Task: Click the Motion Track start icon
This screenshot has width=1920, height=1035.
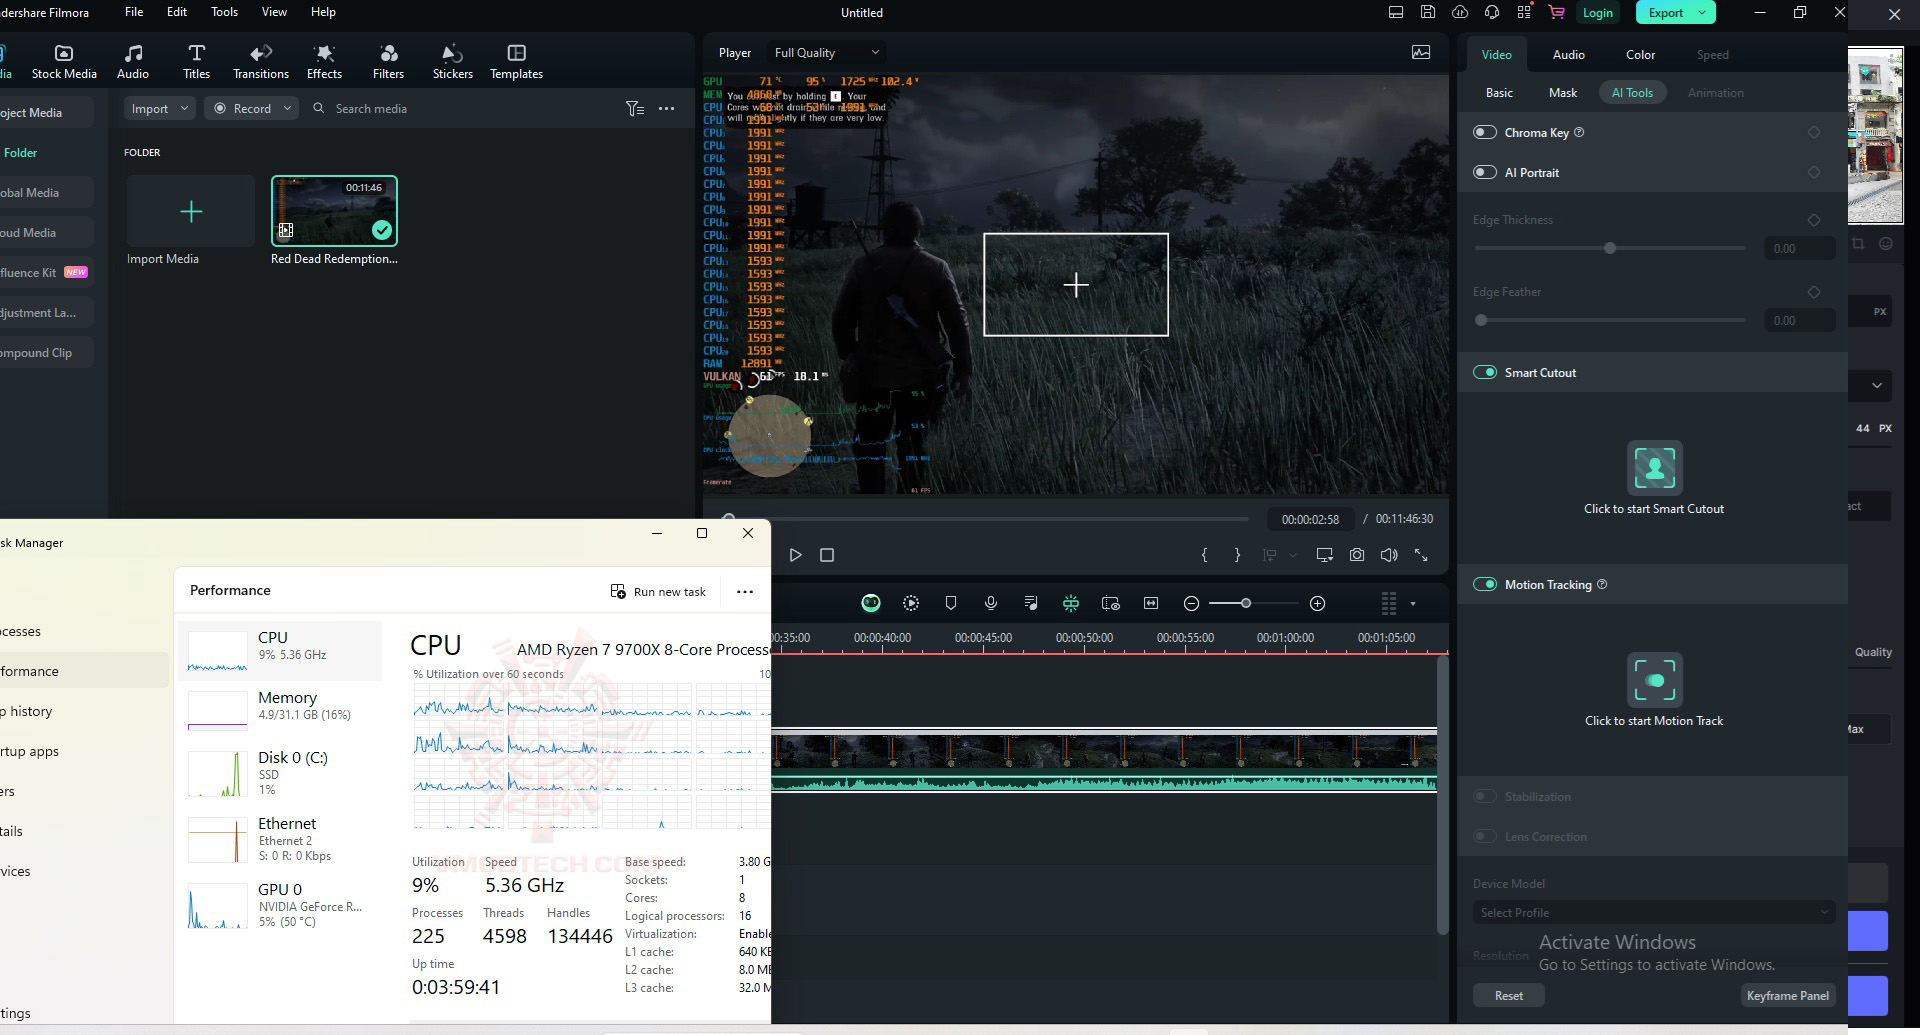Action: [x=1654, y=680]
